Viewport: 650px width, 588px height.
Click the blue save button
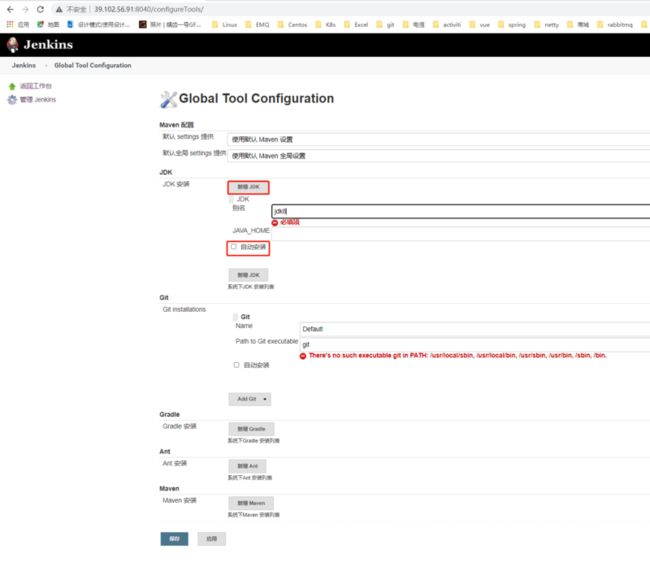175,539
